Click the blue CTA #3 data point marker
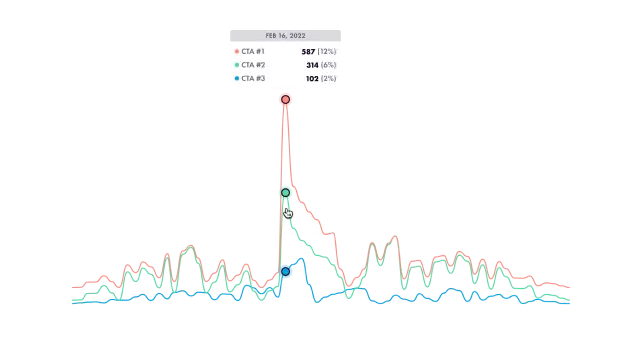 pyautogui.click(x=285, y=271)
